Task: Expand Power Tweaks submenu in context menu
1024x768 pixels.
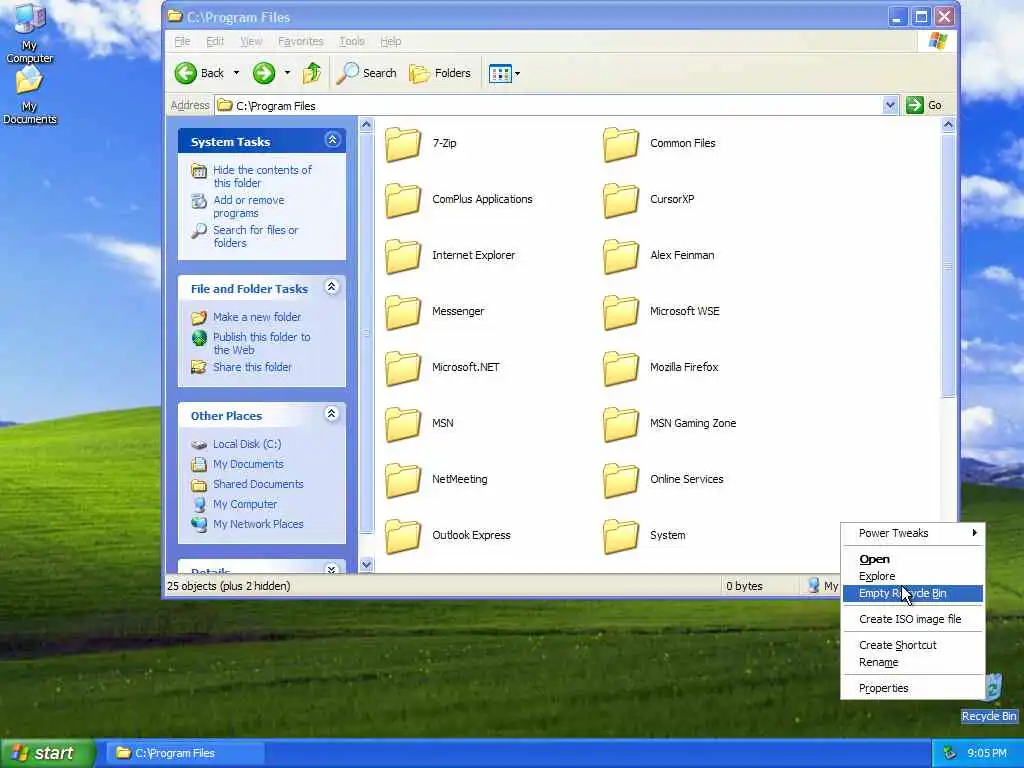Action: pos(912,533)
